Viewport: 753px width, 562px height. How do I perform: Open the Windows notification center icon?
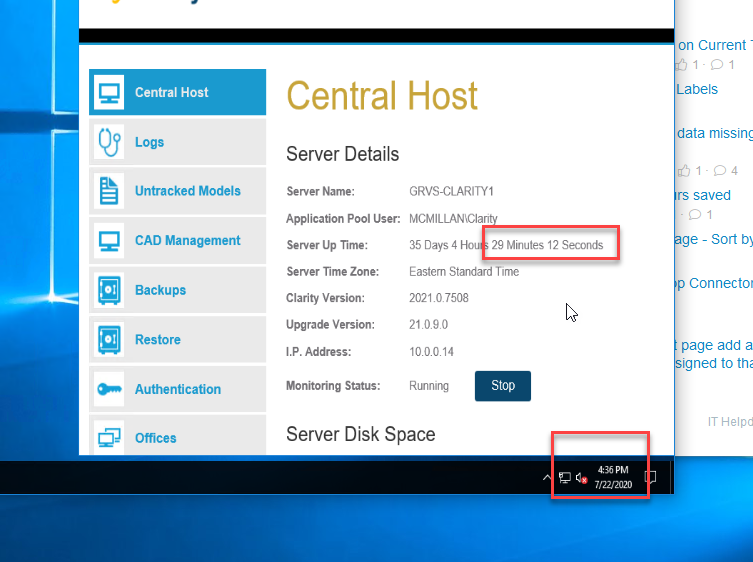point(650,478)
